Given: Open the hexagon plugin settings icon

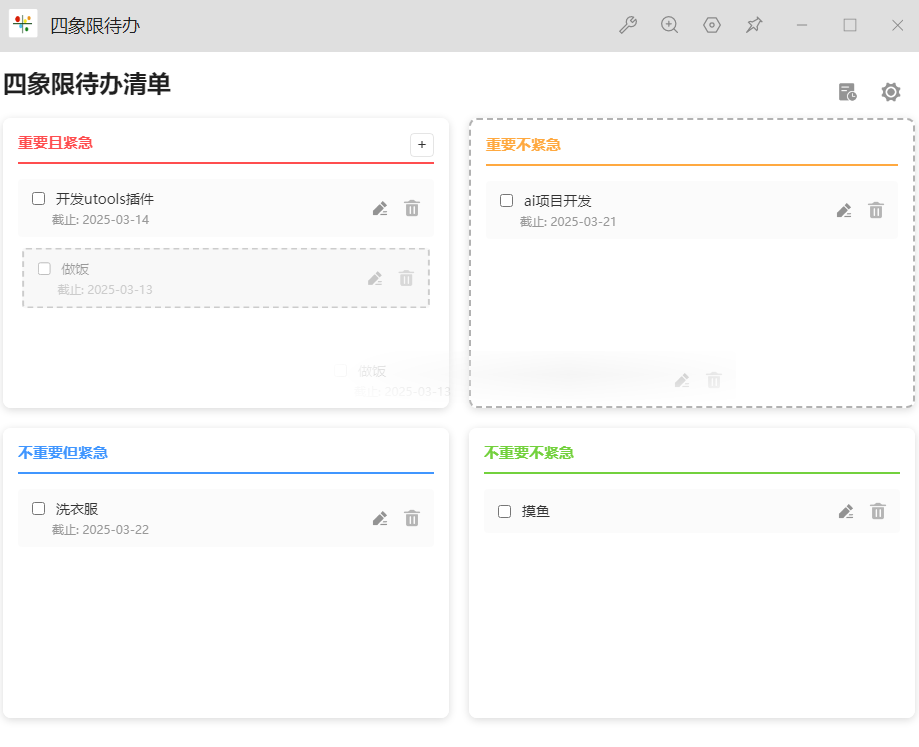Looking at the screenshot, I should click(712, 25).
